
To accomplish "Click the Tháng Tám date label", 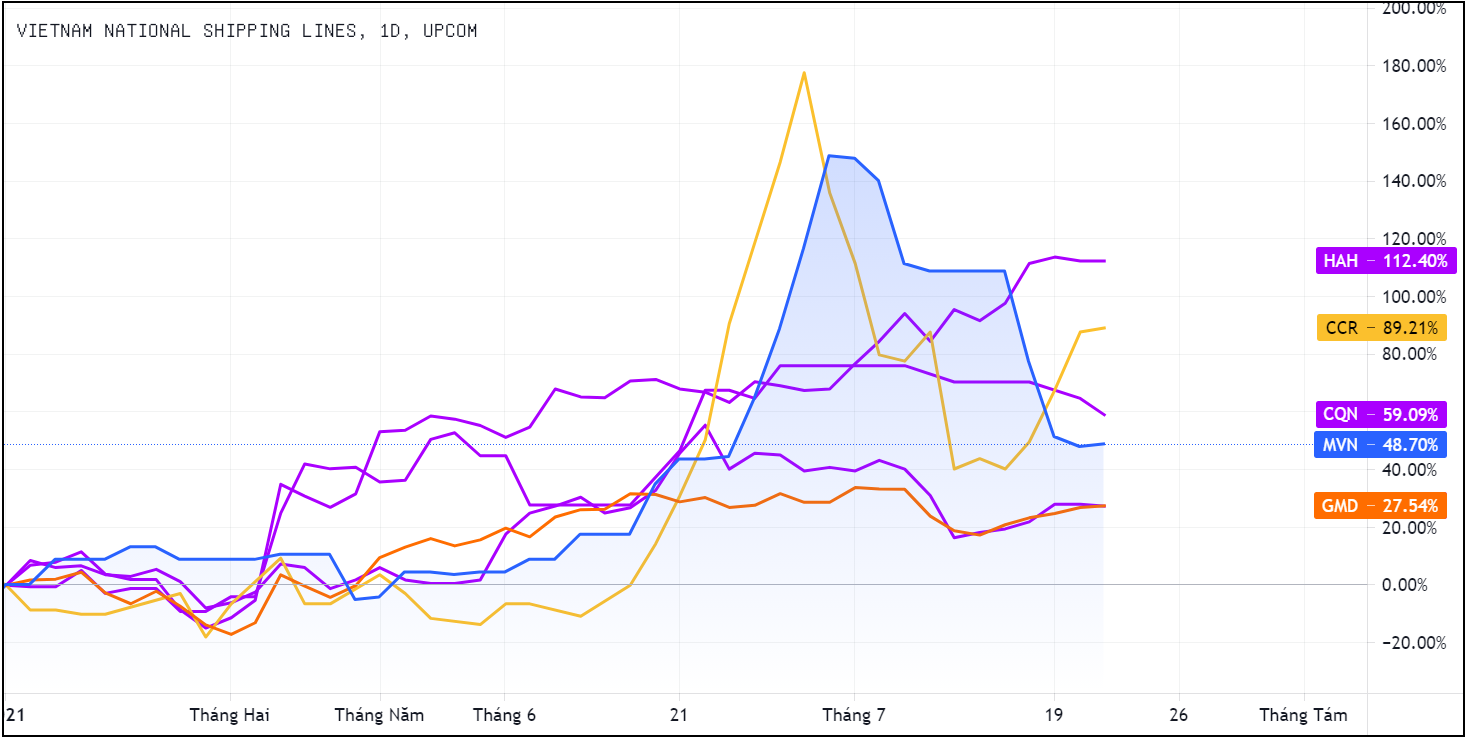I will click(x=1303, y=715).
